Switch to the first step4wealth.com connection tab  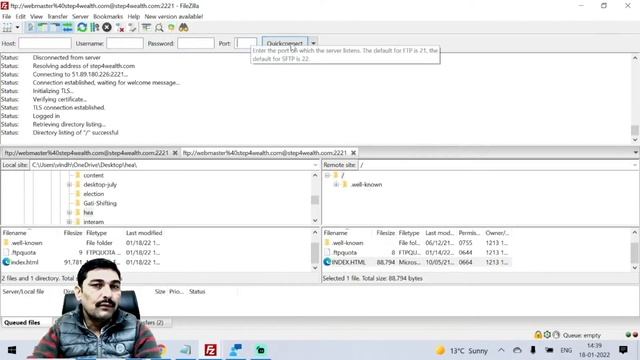[x=87, y=153]
